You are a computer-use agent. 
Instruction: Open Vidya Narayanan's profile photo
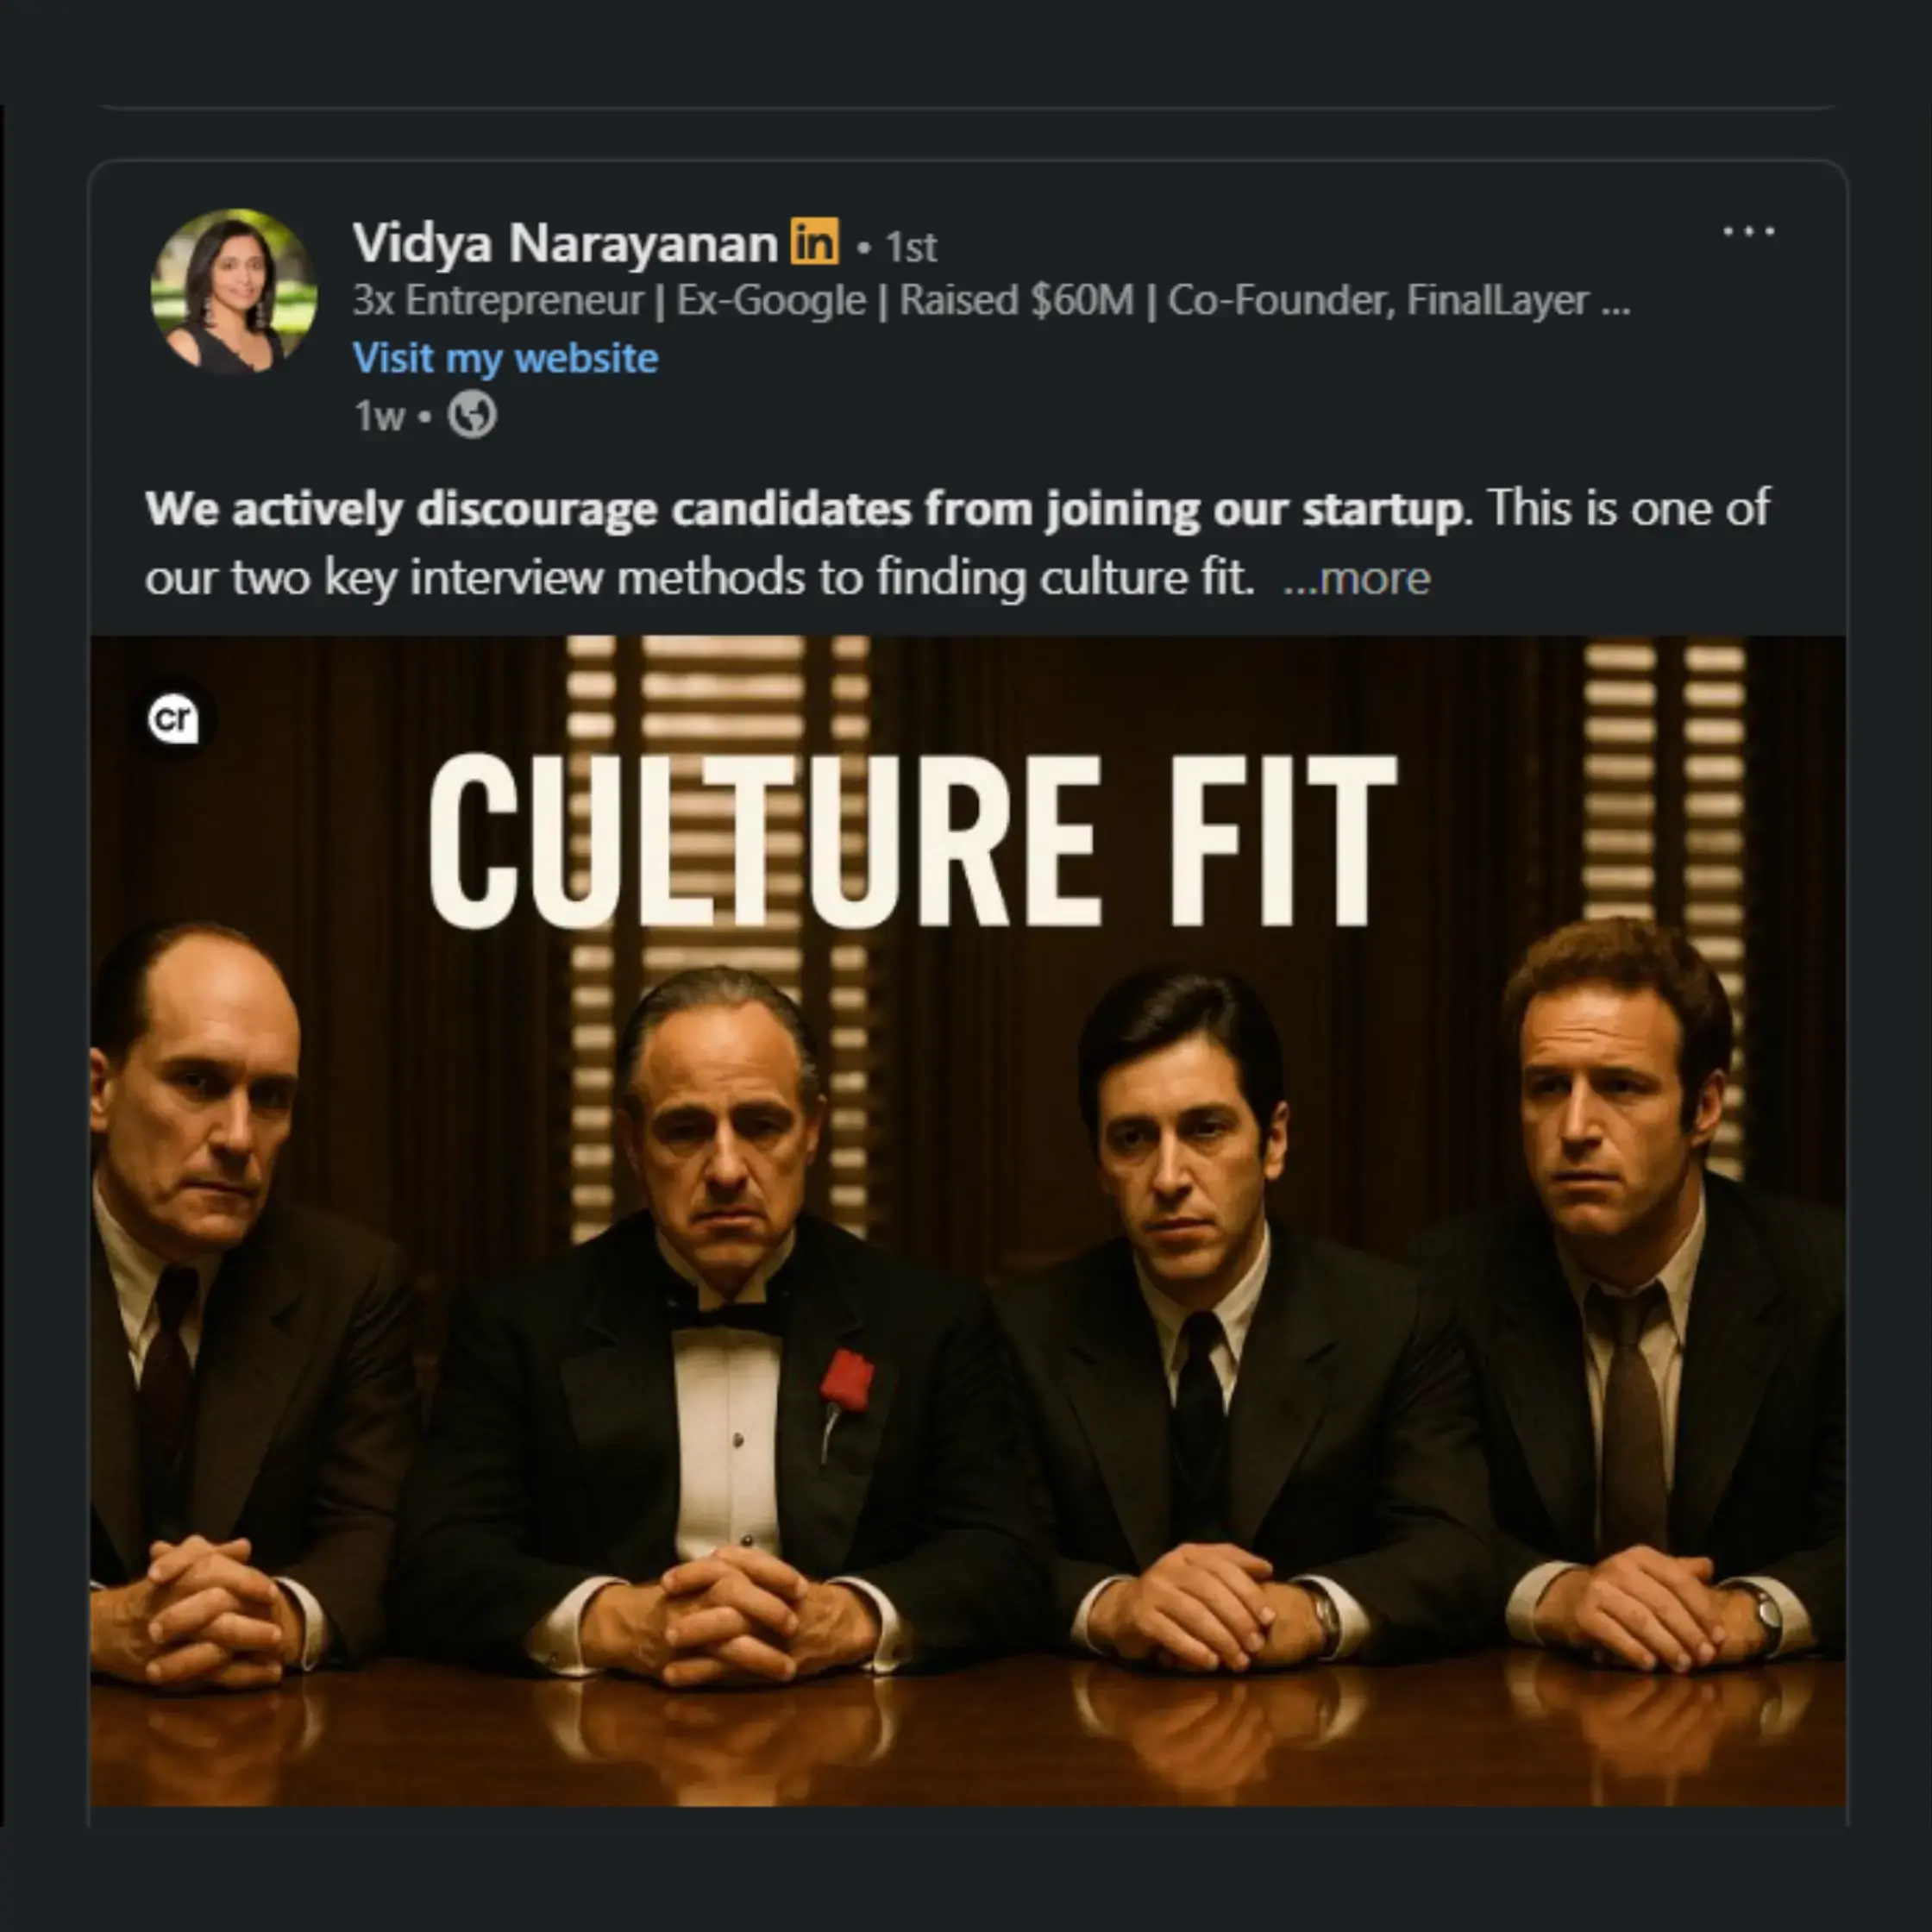[233, 291]
